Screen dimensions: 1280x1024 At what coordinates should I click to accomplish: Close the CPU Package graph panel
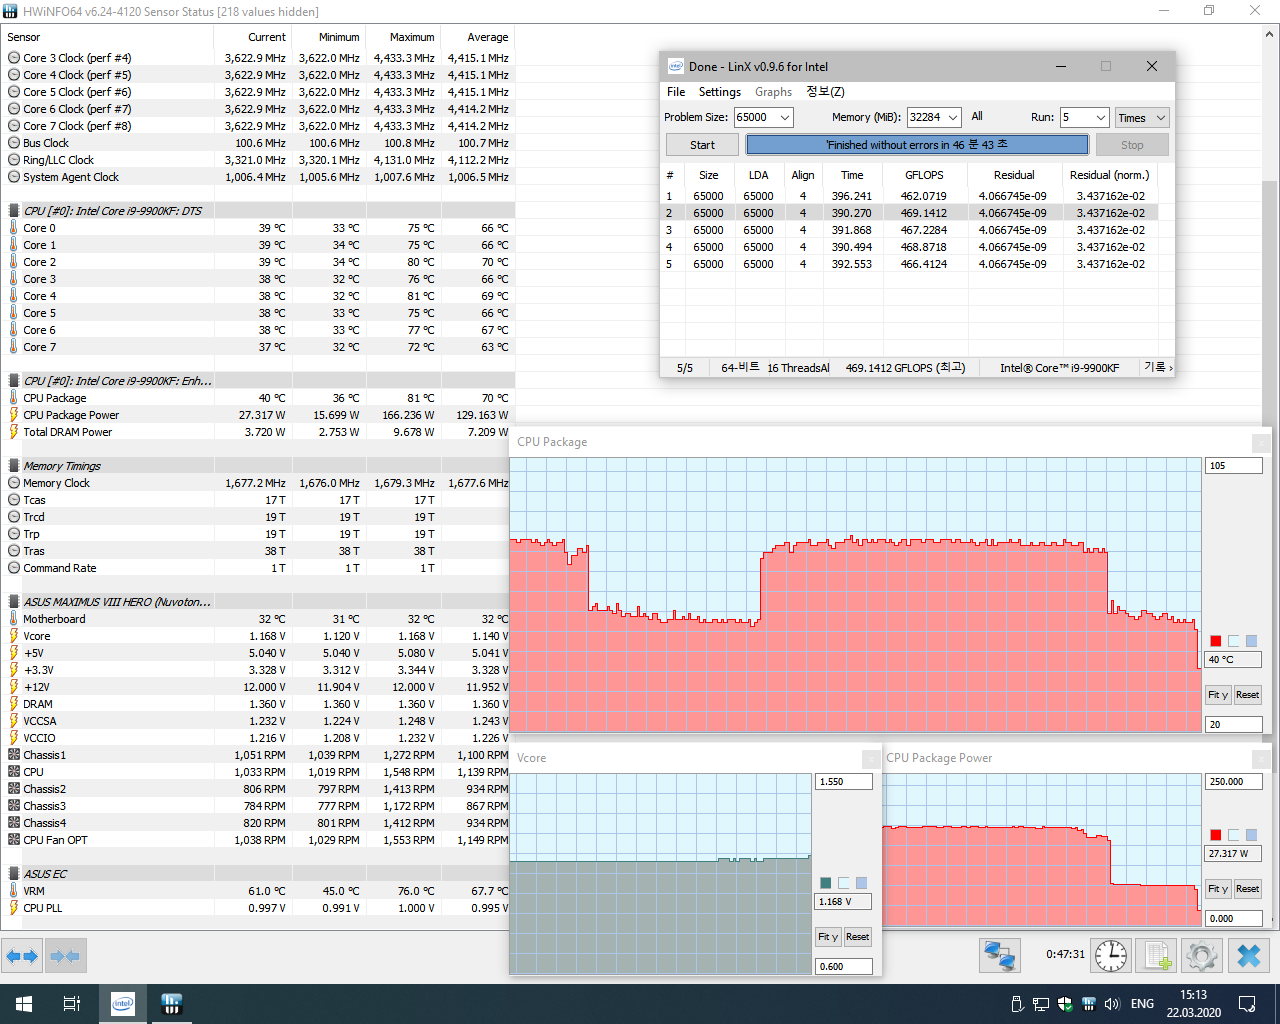tap(1262, 442)
